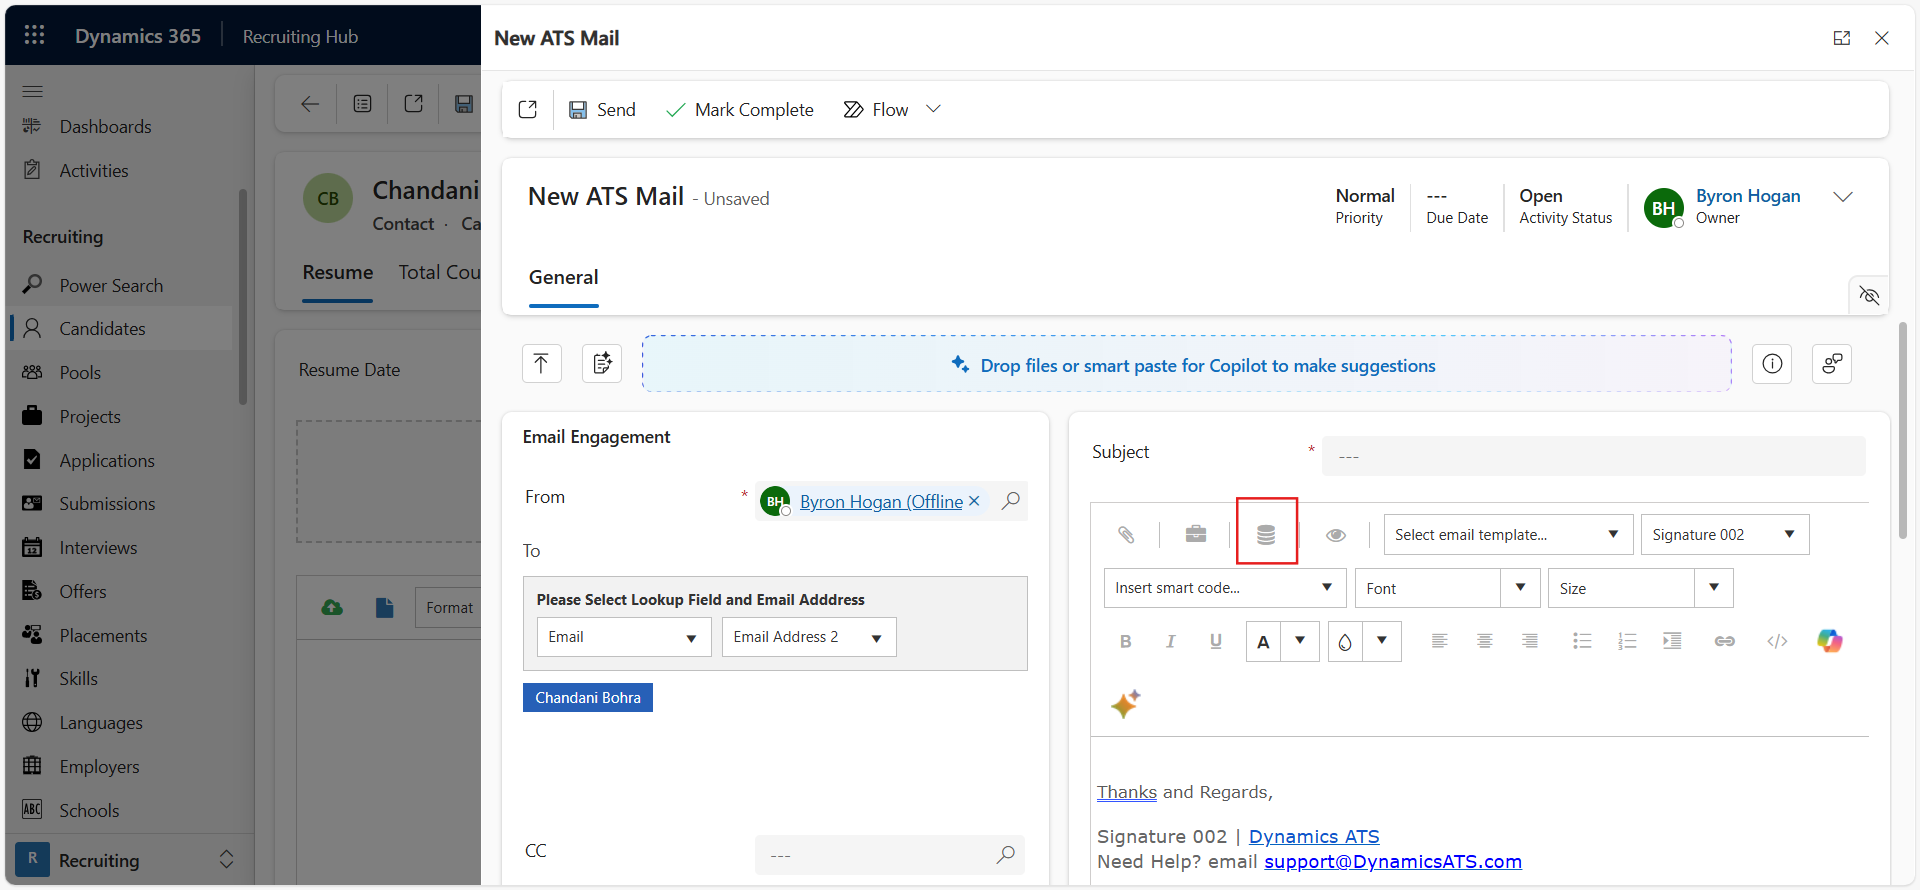Click the indent icon
The height and width of the screenshot is (890, 1920).
click(x=1672, y=641)
